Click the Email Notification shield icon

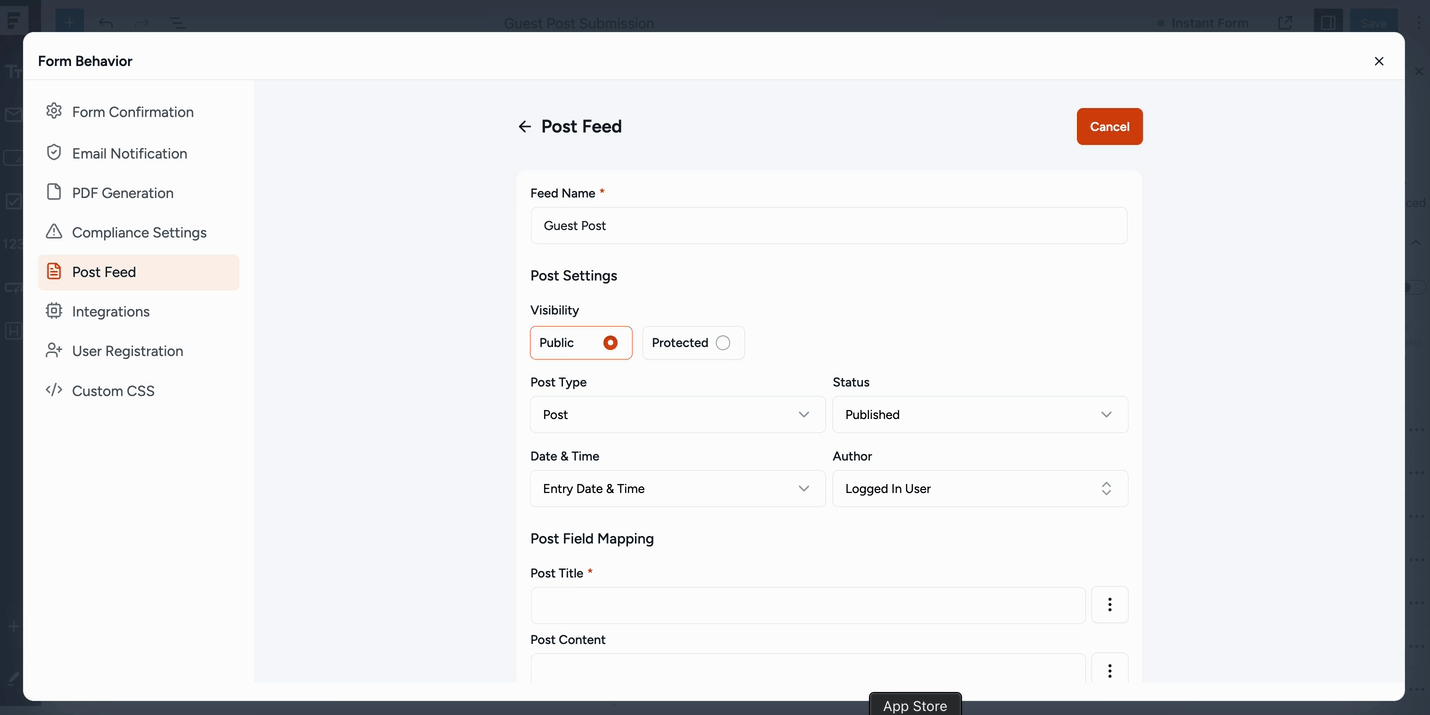point(54,152)
